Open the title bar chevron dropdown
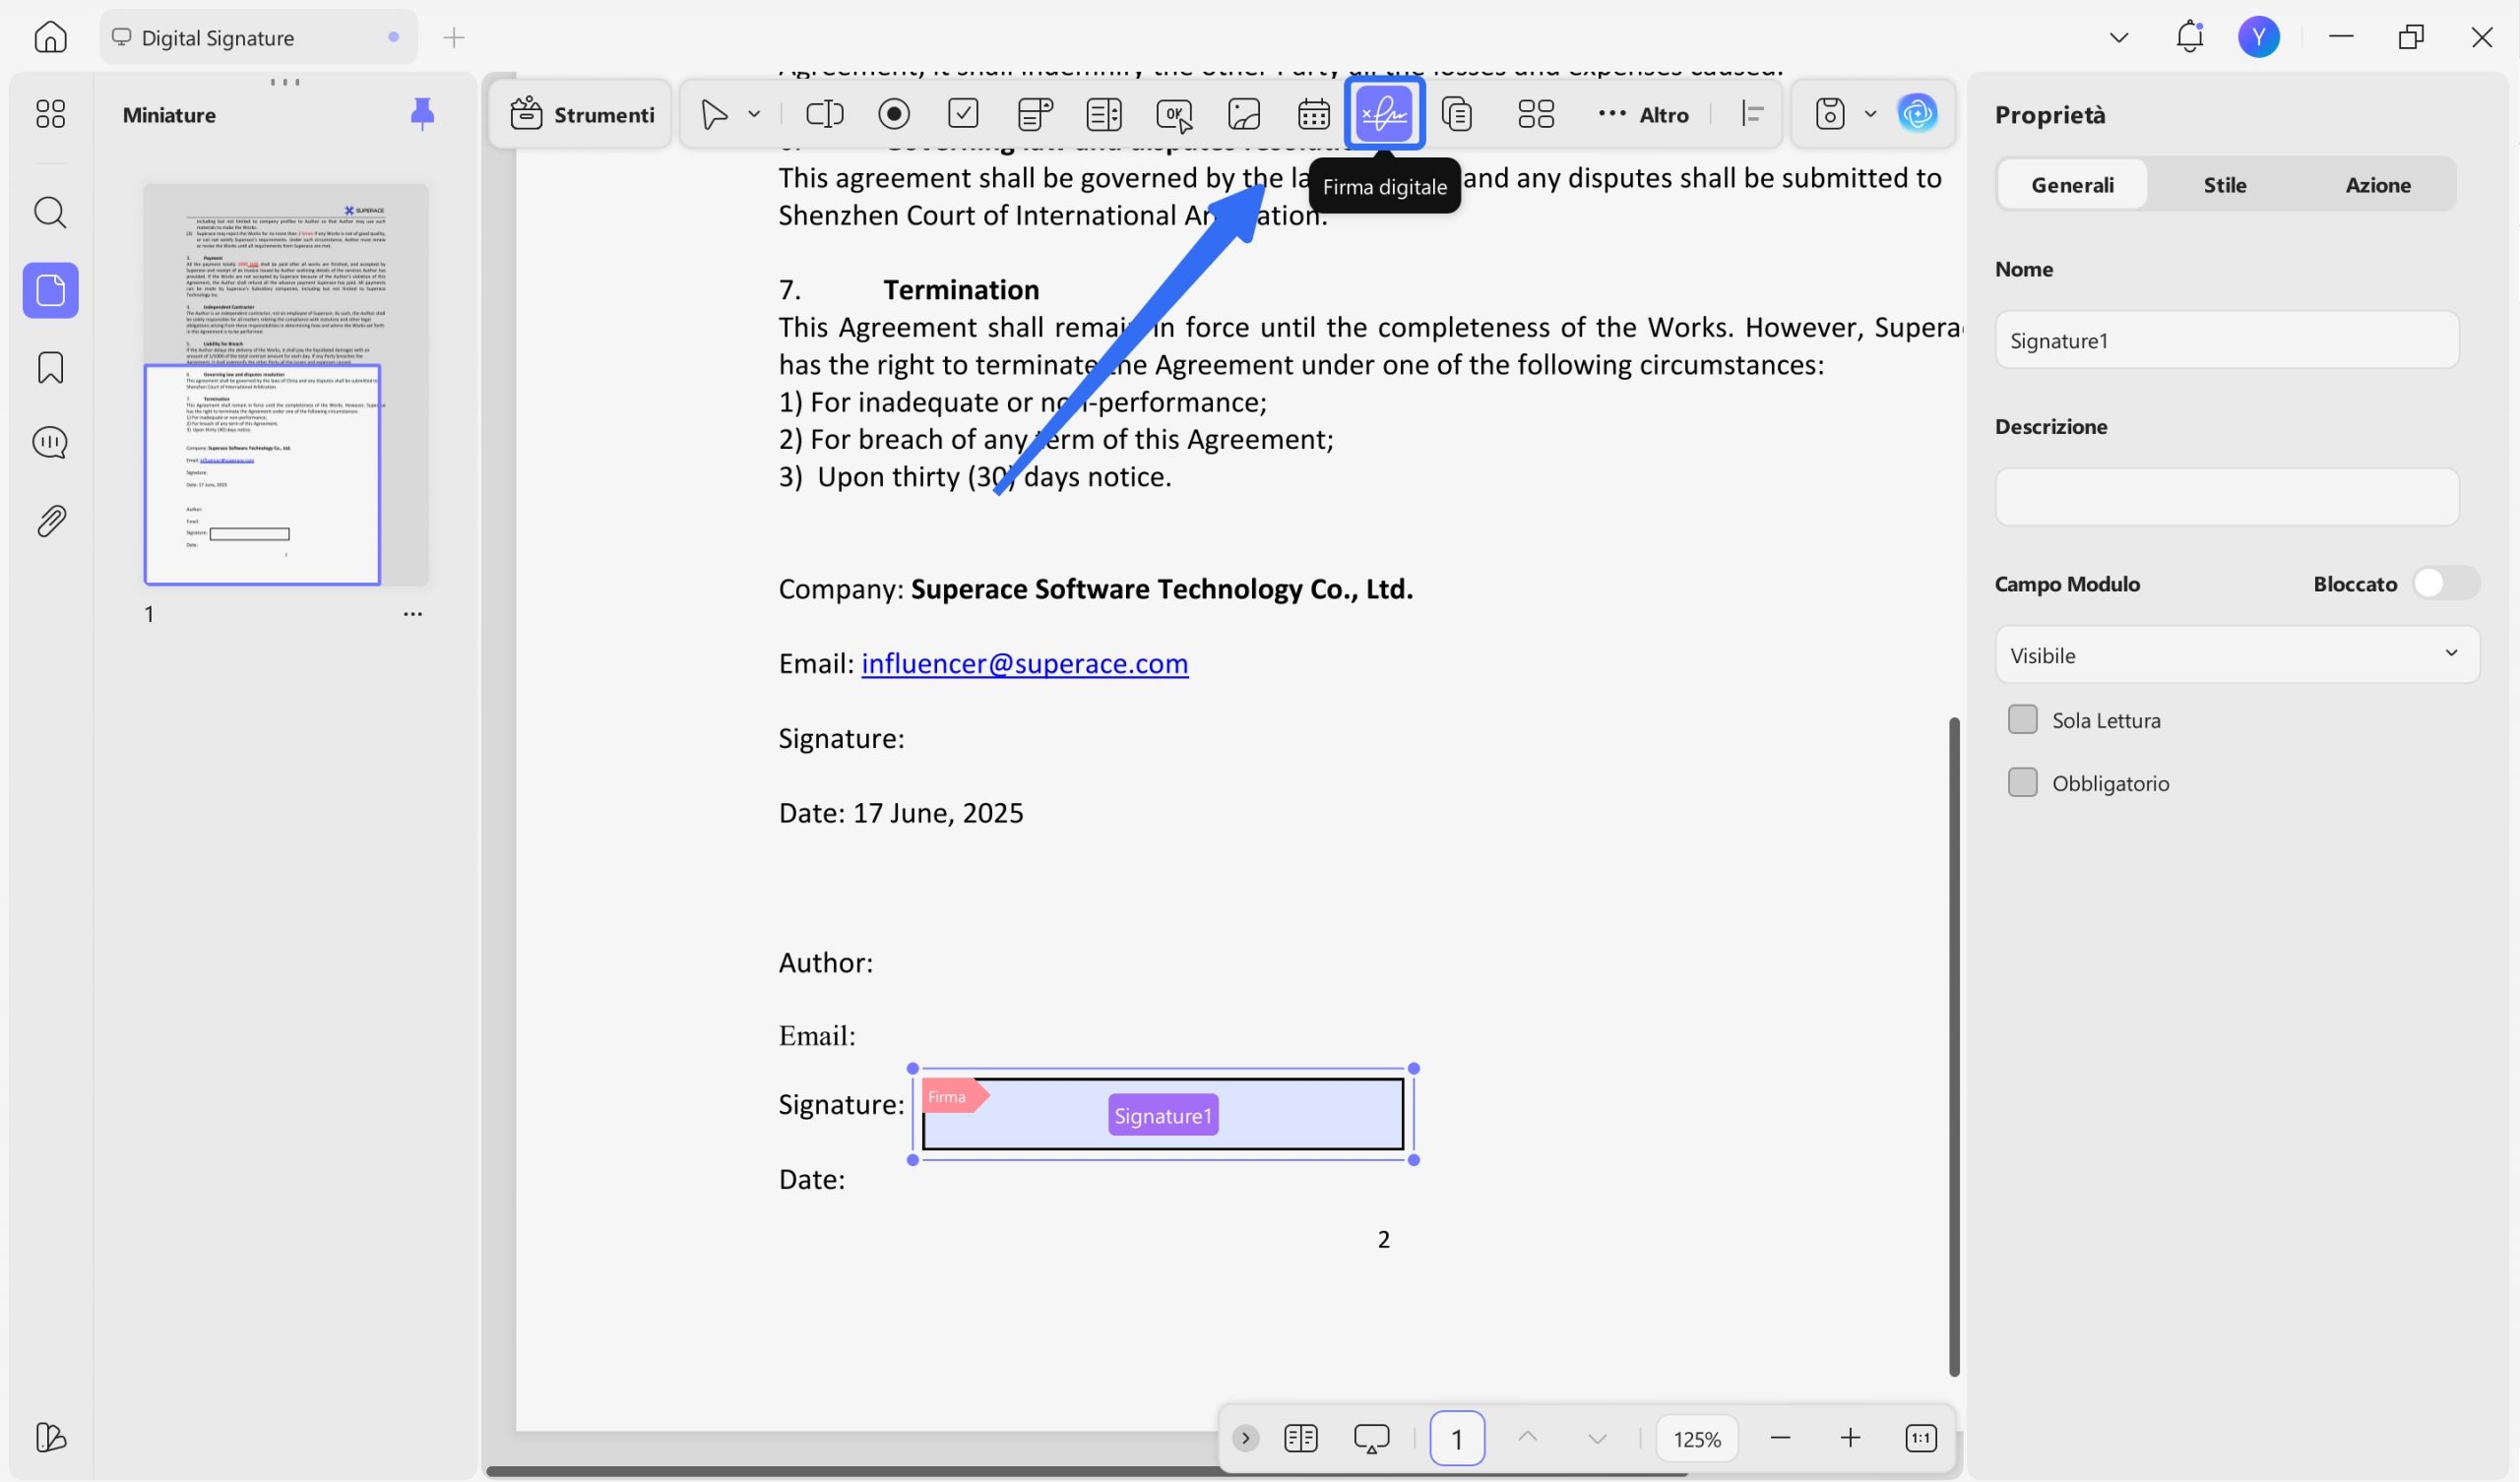This screenshot has width=2520, height=1482. 2118,38
